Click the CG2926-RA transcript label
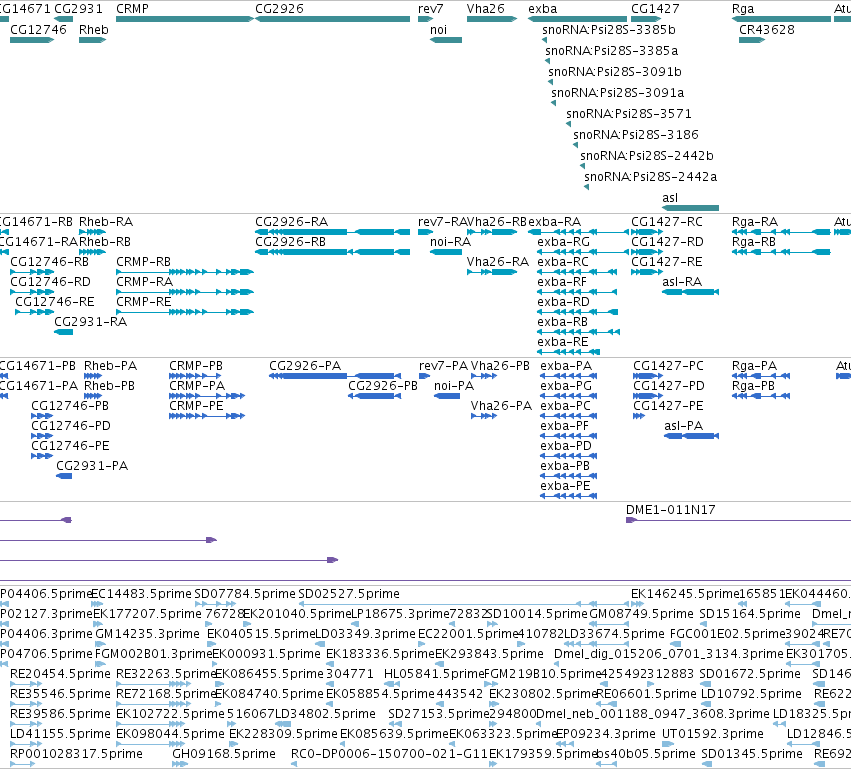The height and width of the screenshot is (769, 851). tap(291, 222)
